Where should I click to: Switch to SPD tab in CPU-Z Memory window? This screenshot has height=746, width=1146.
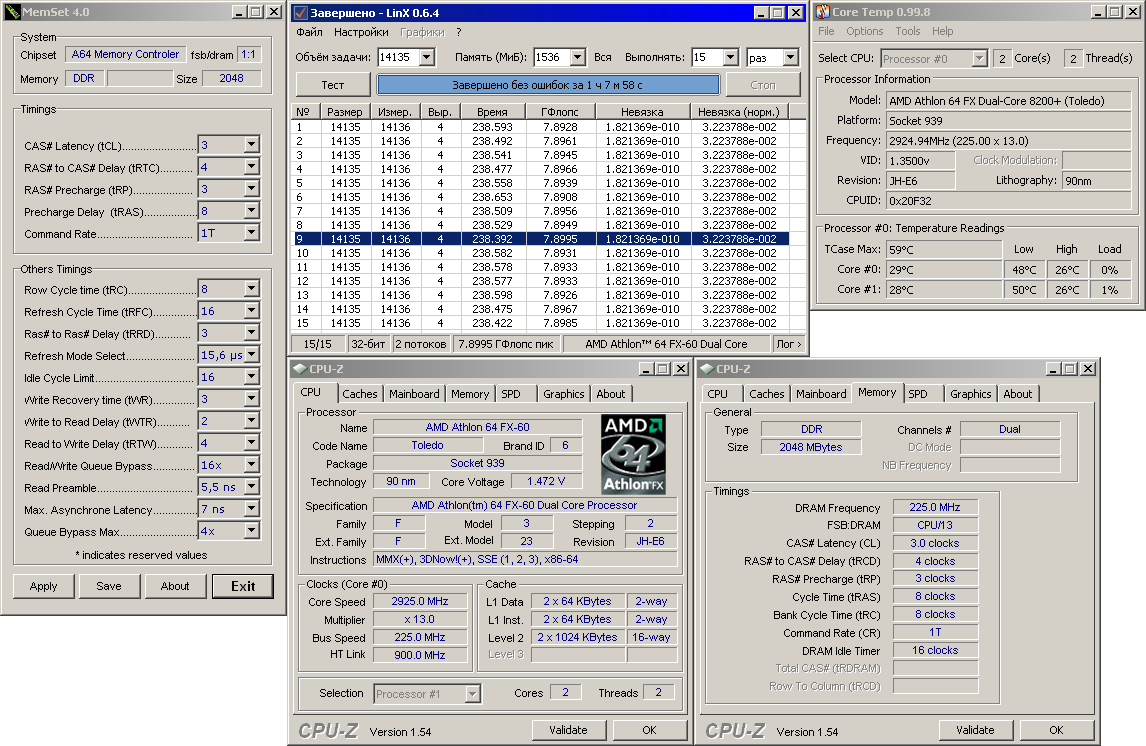tap(918, 394)
